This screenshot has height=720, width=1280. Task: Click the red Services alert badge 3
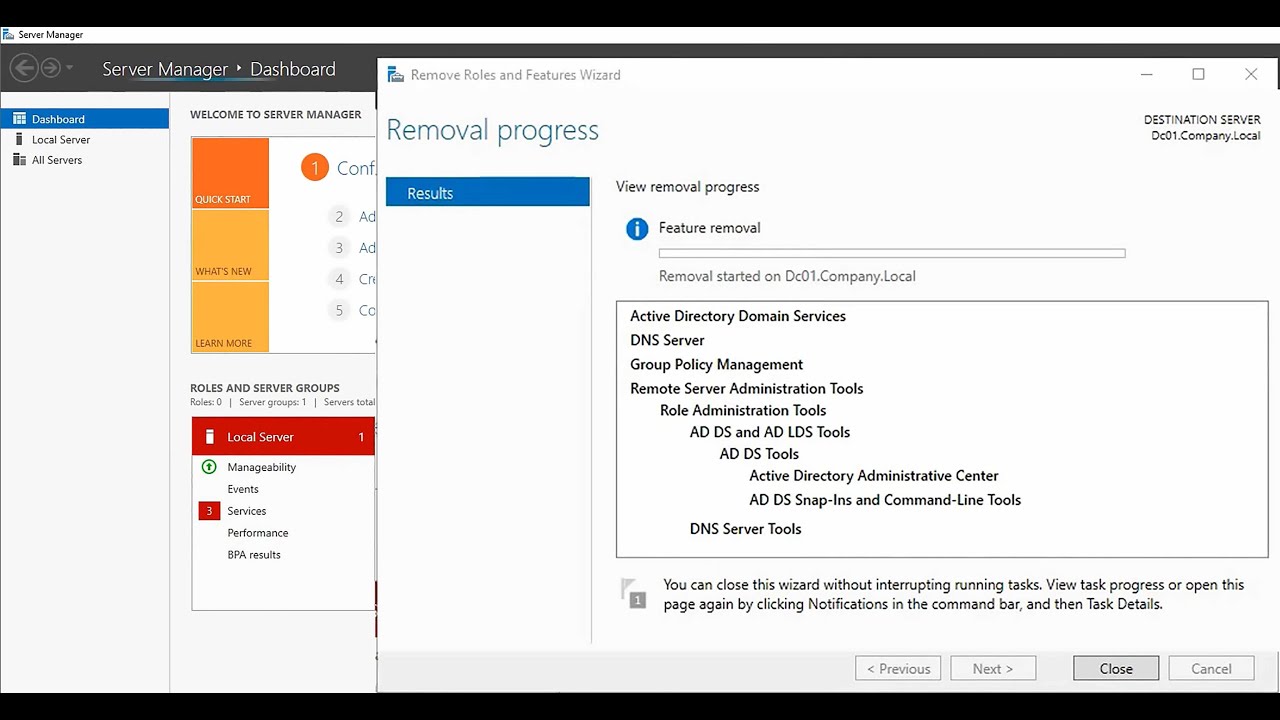(x=209, y=511)
